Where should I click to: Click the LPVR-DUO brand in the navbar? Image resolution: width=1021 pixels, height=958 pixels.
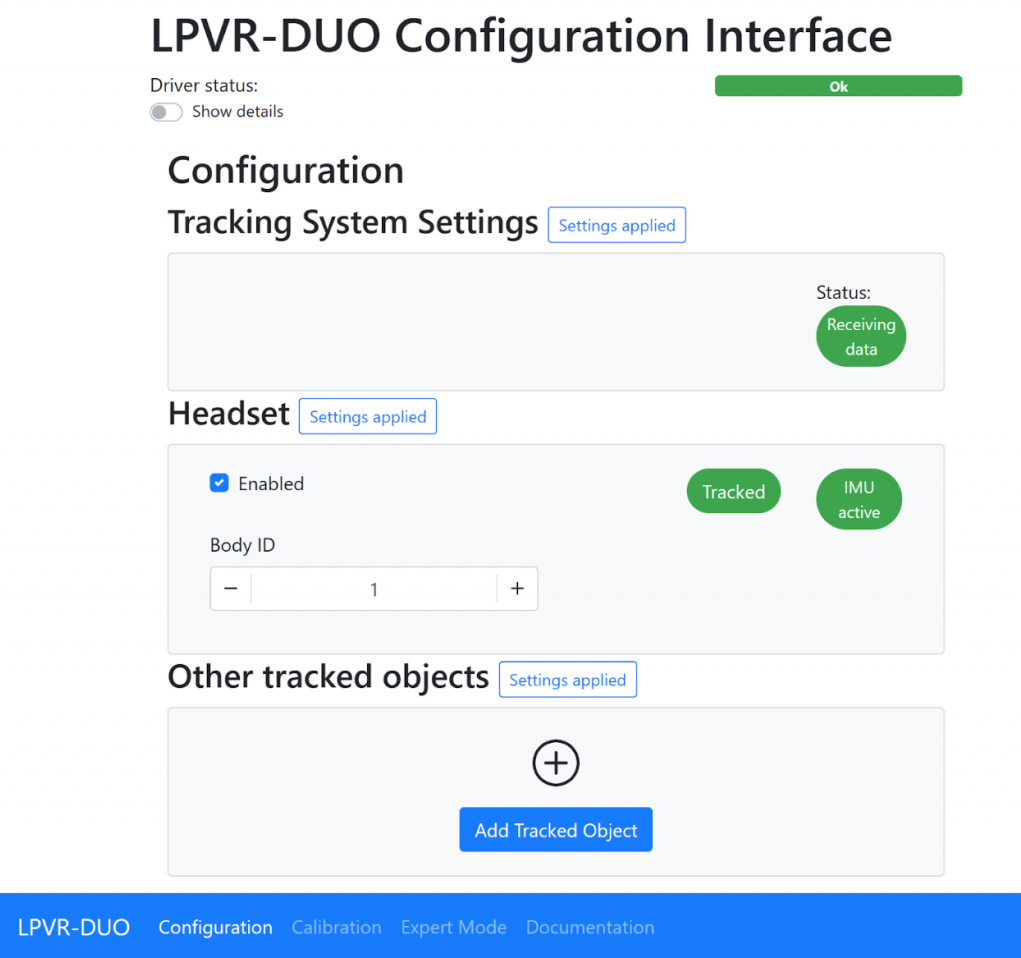point(74,927)
